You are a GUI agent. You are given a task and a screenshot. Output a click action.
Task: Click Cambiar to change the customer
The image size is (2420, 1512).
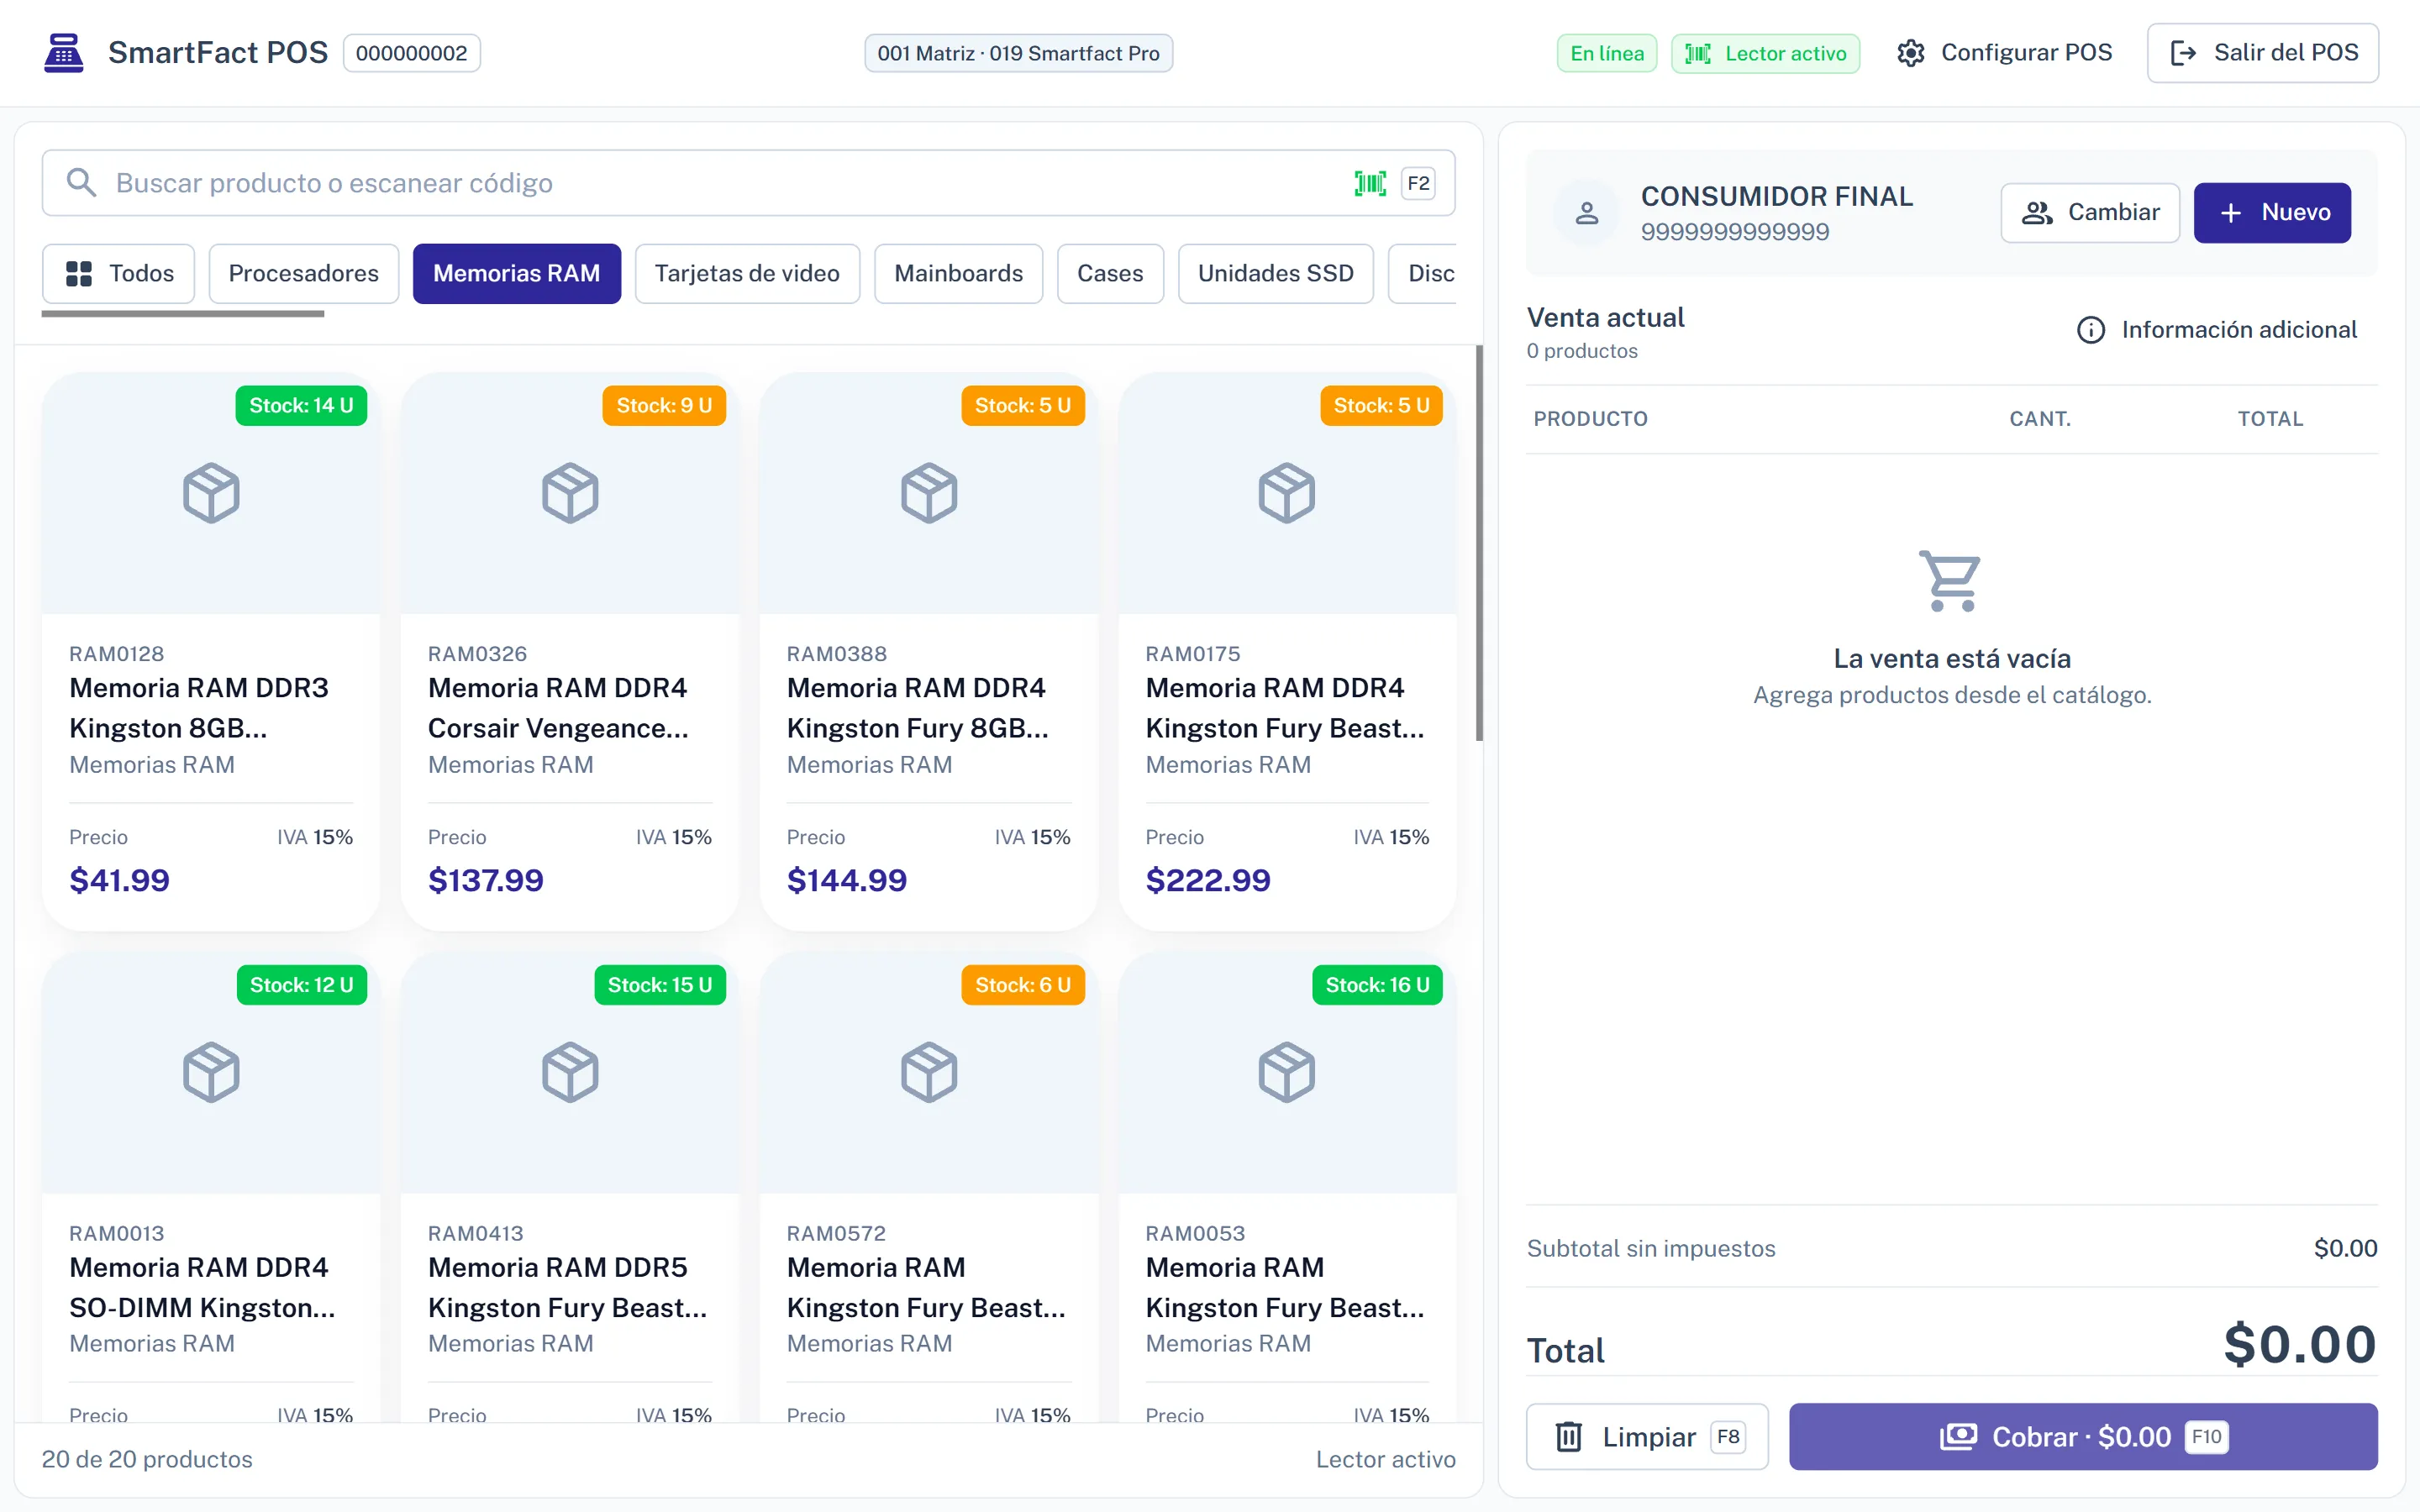click(x=2090, y=213)
